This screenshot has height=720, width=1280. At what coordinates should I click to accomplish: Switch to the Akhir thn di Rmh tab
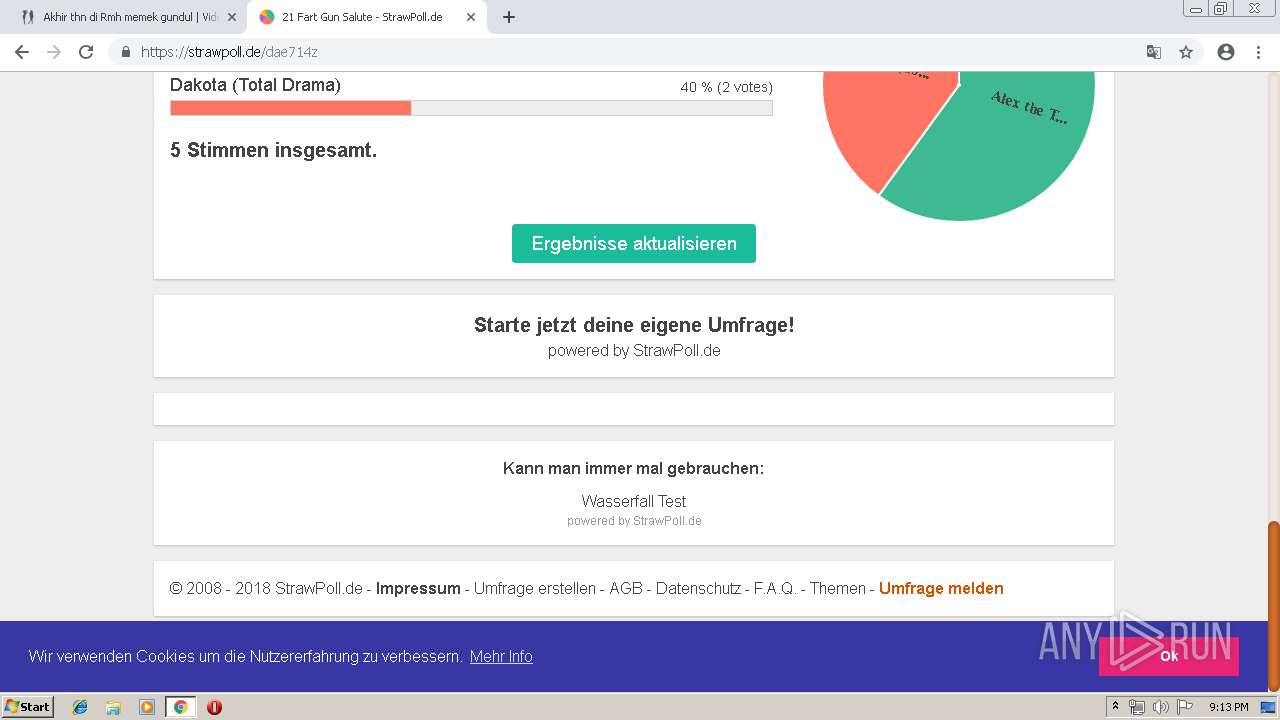[128, 17]
